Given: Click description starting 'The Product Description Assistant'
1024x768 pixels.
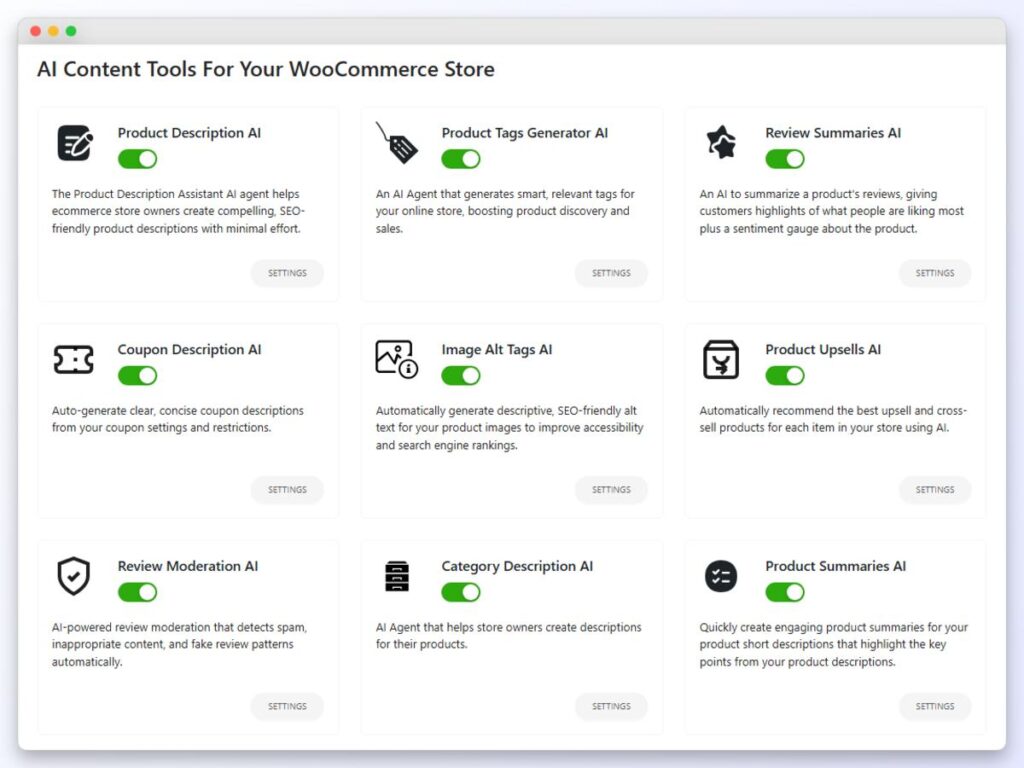Looking at the screenshot, I should click(178, 212).
